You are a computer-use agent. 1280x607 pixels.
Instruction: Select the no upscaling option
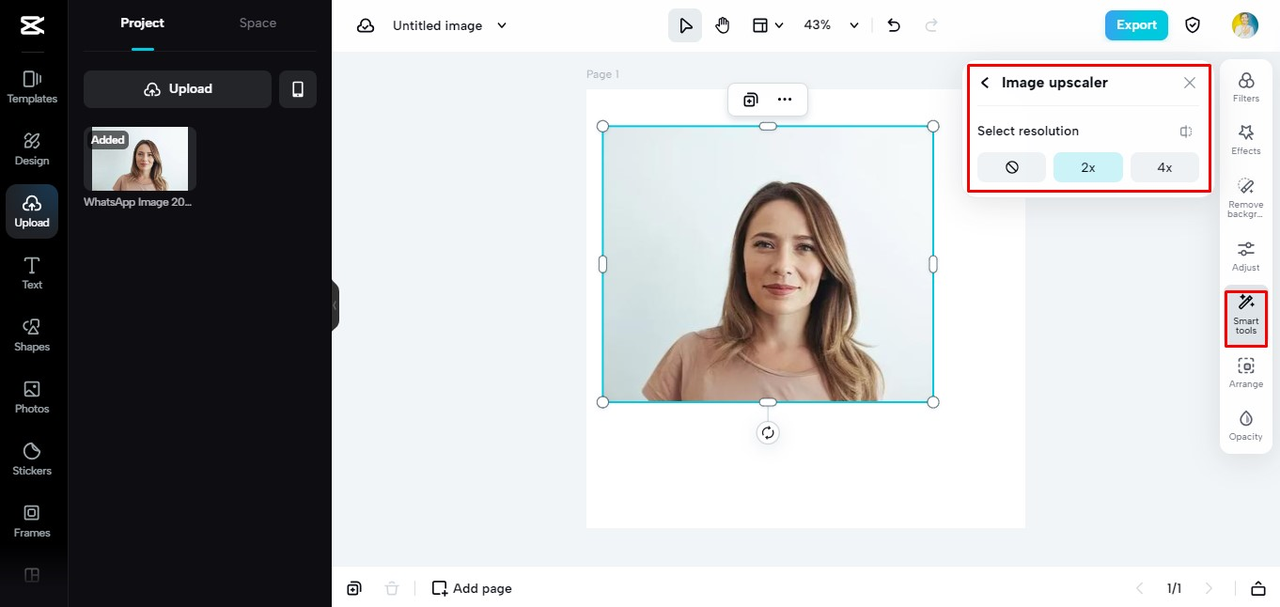point(1012,167)
